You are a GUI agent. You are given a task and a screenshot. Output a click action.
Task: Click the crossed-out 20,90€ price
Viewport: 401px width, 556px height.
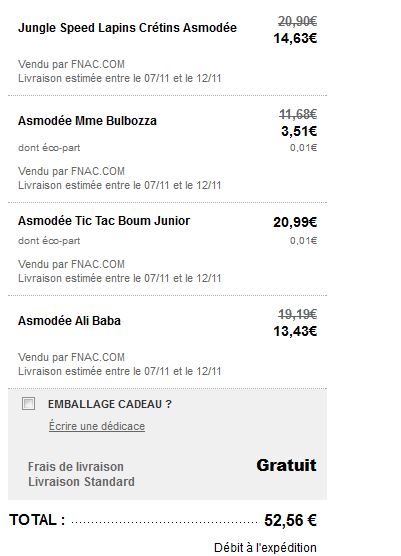point(297,22)
